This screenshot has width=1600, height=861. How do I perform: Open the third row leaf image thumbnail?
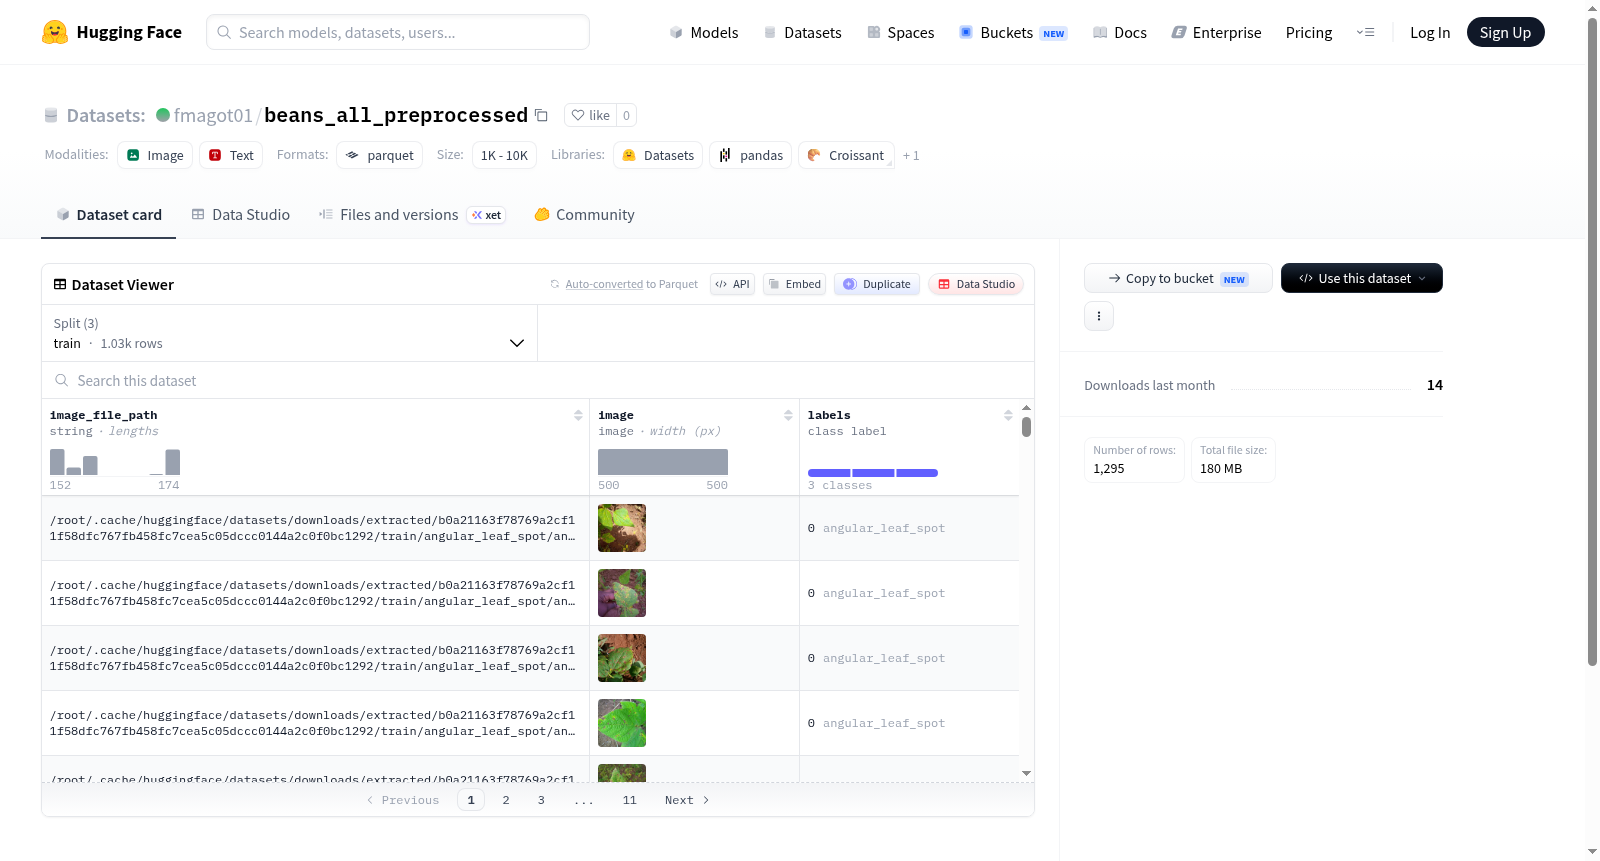point(622,658)
